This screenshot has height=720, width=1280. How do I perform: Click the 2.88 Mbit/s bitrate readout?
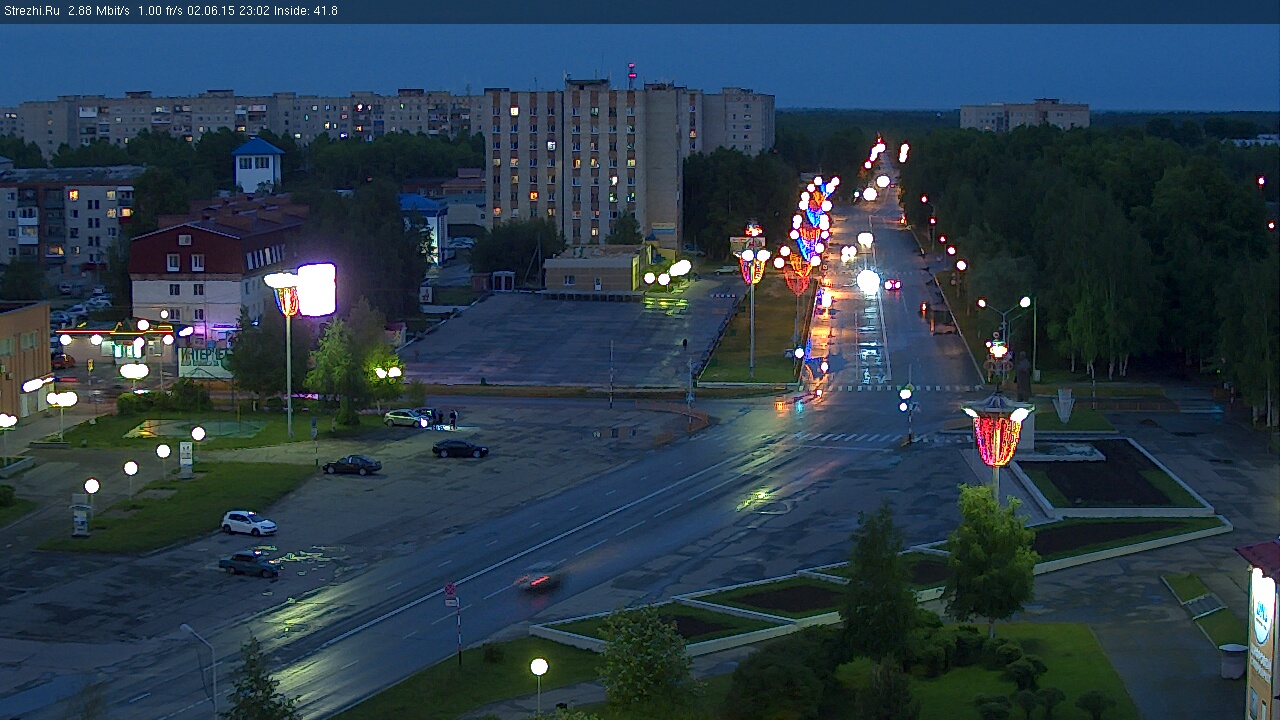(x=99, y=11)
